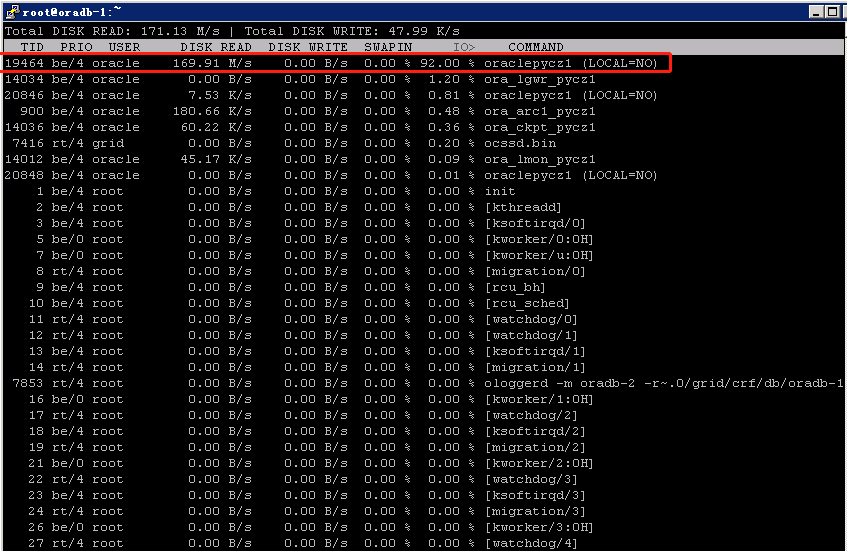The image size is (847, 551).
Task: Click the [rcu_bh] command
Action: pos(515,287)
